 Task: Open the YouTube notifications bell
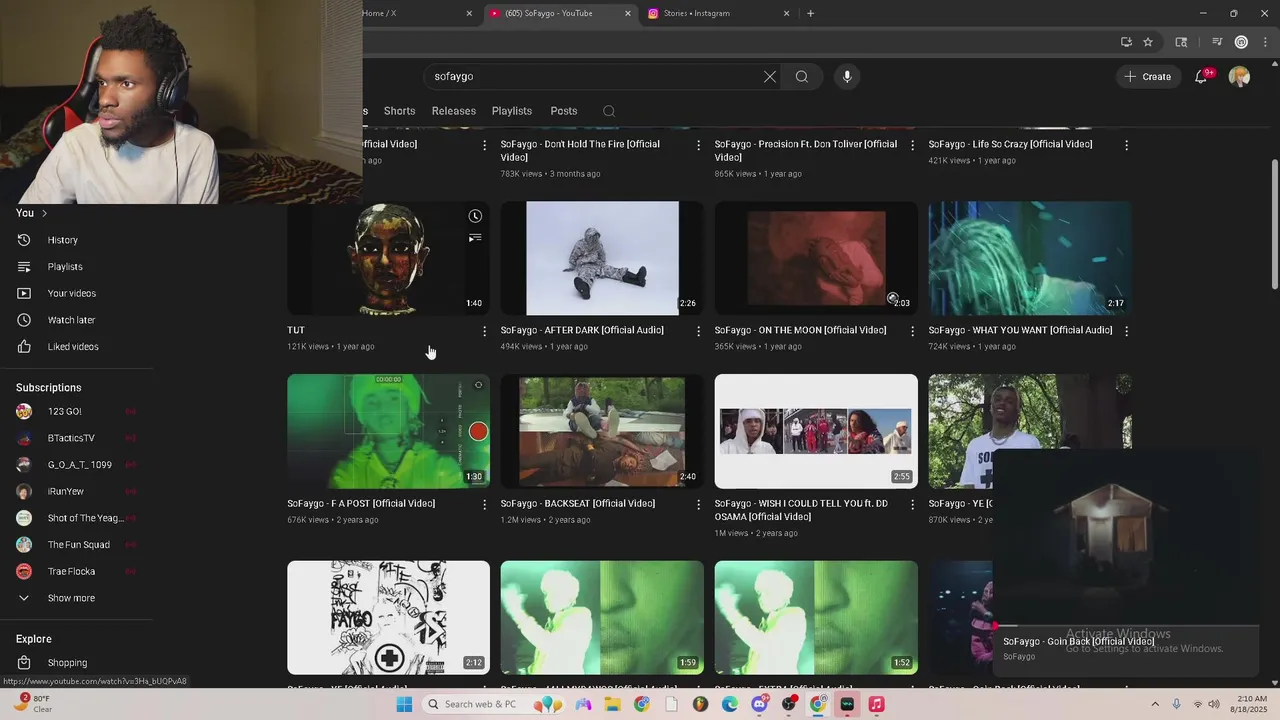pos(1203,76)
